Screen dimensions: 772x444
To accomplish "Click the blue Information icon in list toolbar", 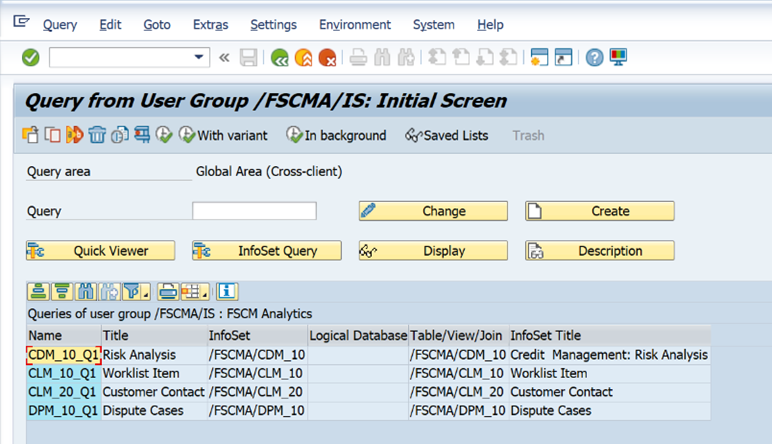I will point(227,292).
